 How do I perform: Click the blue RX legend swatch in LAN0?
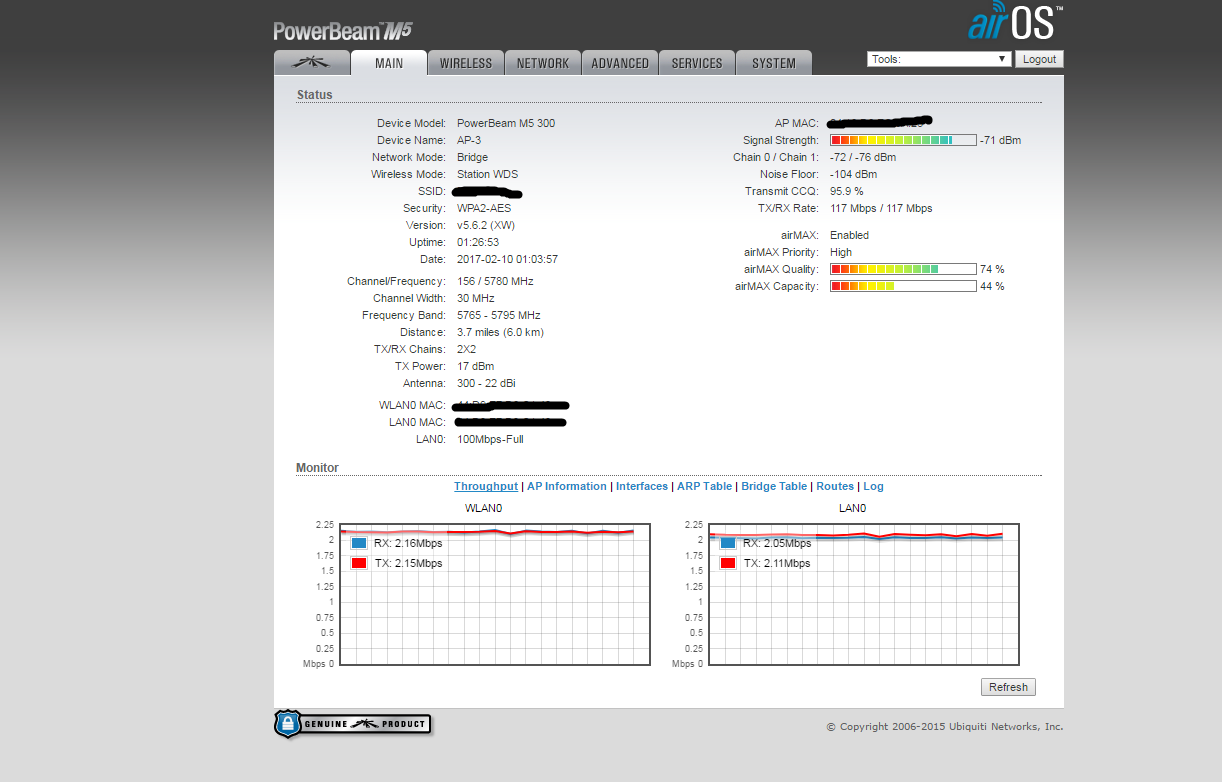[x=728, y=543]
